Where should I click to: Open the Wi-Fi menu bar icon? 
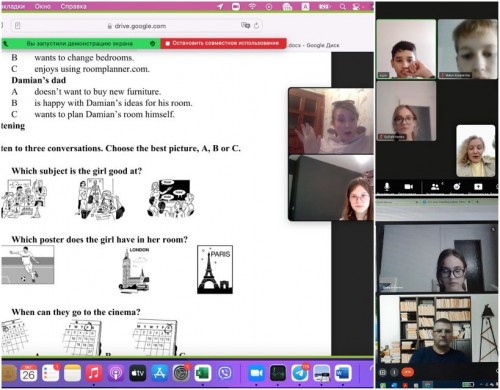click(252, 6)
